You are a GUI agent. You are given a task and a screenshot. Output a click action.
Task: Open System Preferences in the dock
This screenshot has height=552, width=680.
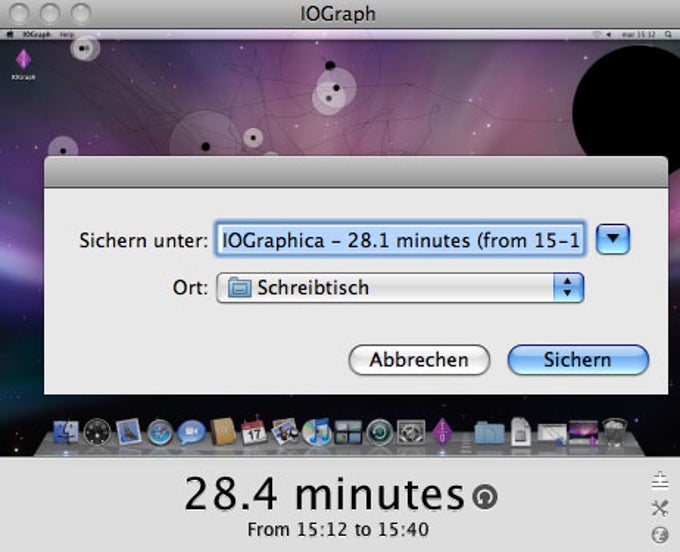pos(411,432)
